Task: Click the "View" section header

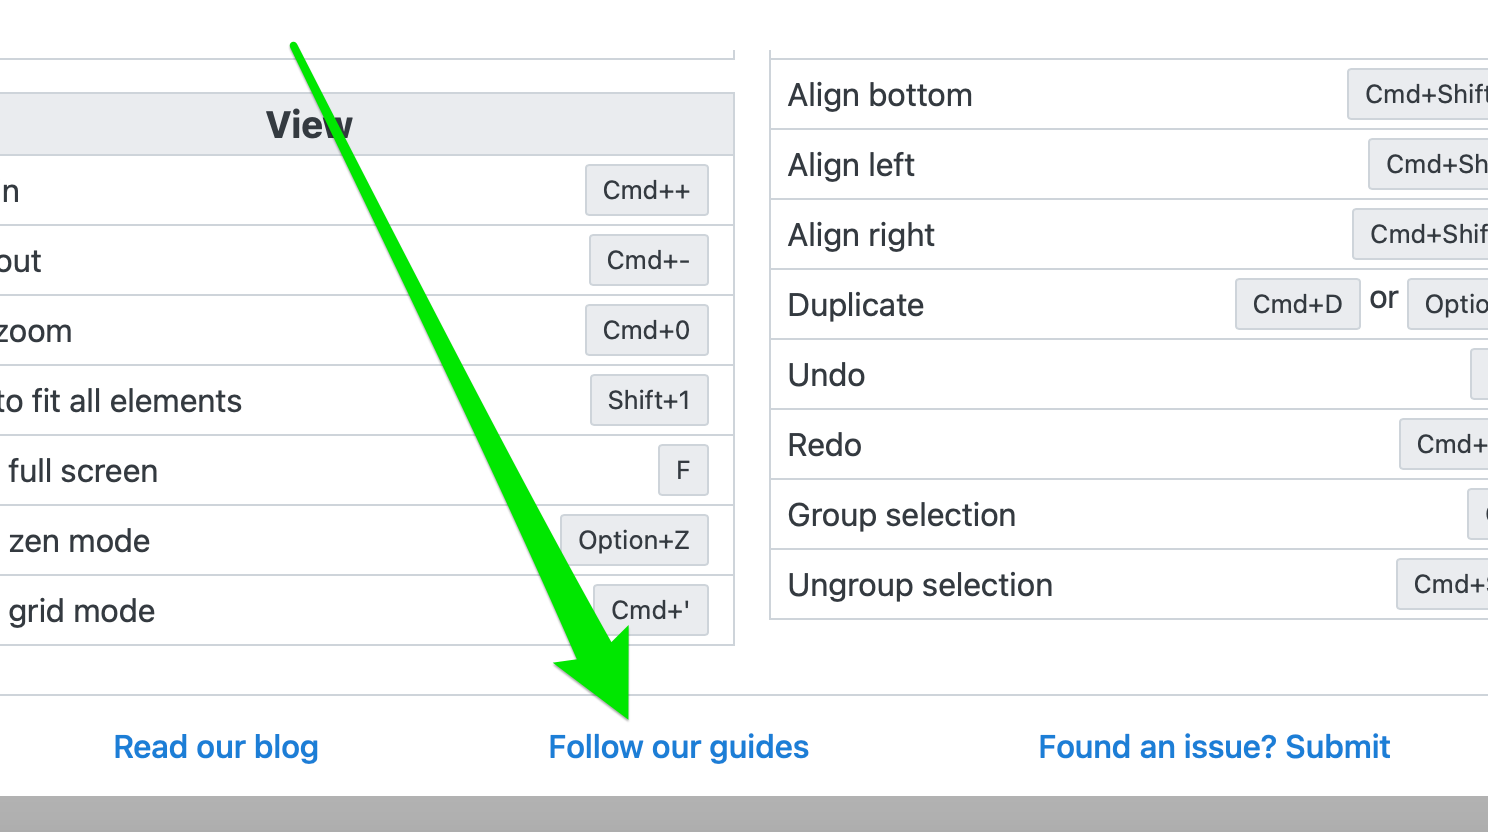Action: click(x=309, y=124)
